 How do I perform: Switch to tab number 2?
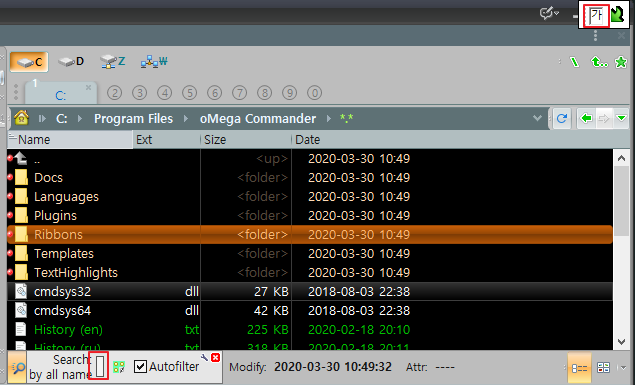pyautogui.click(x=115, y=93)
